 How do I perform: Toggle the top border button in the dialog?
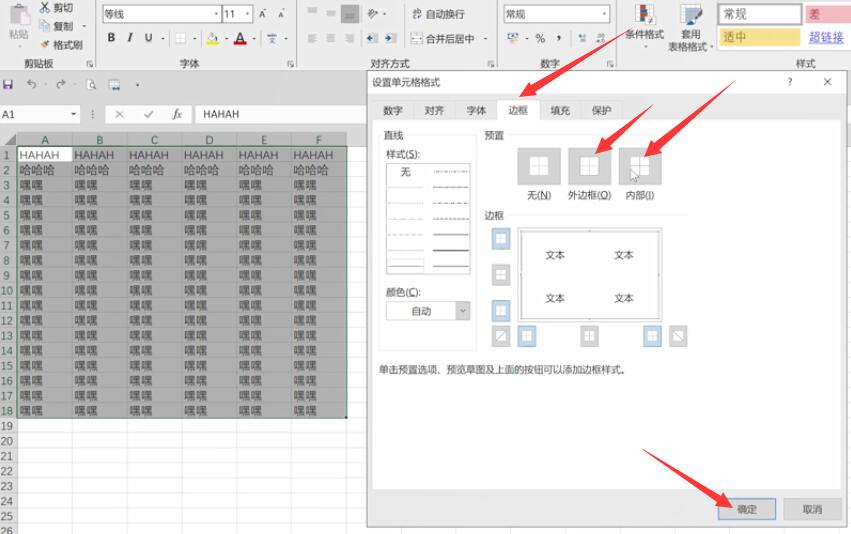501,239
